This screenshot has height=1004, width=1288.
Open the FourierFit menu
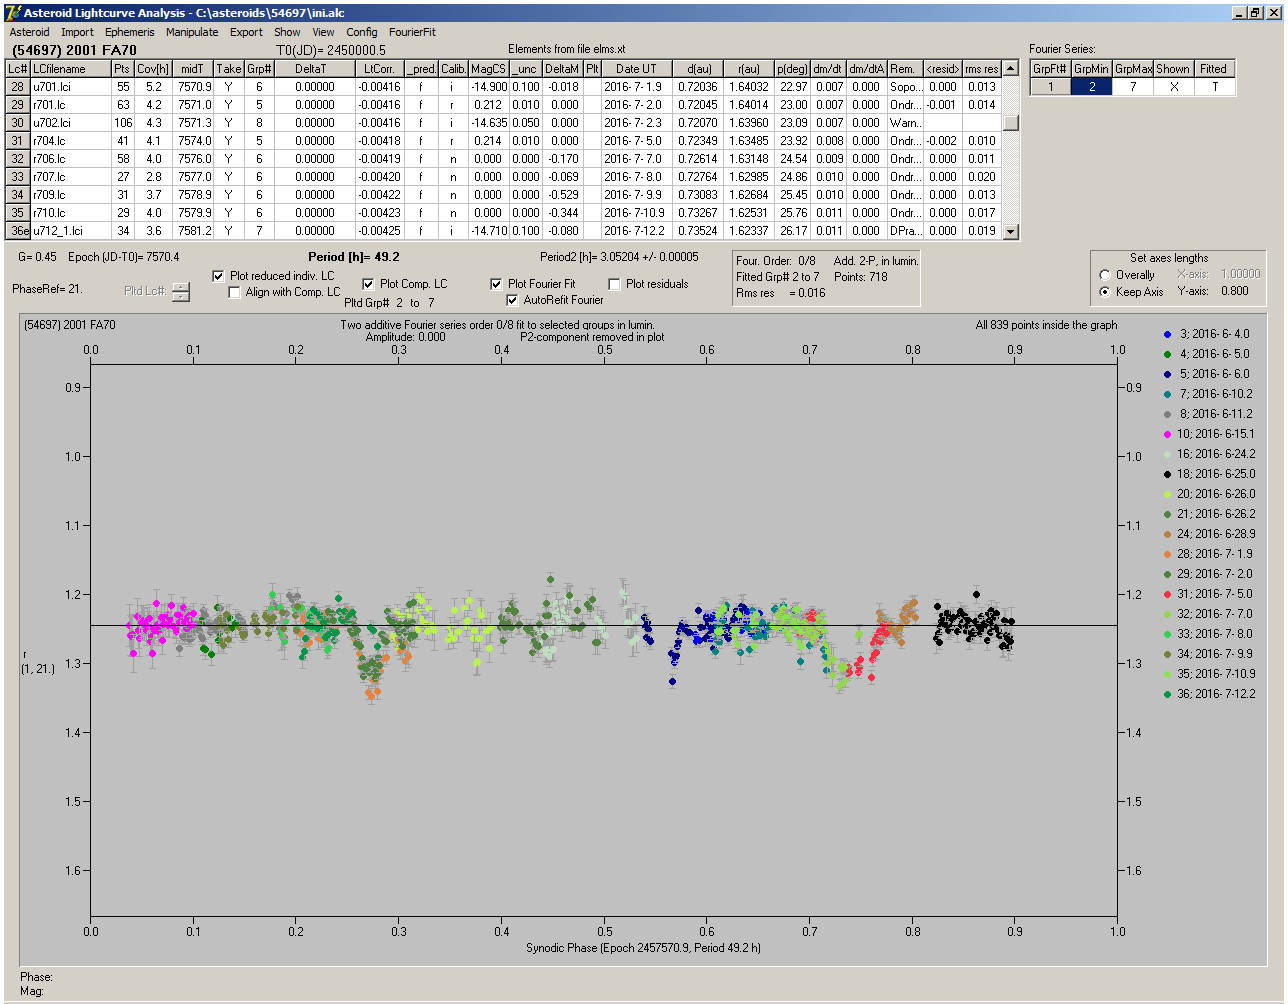pyautogui.click(x=412, y=32)
